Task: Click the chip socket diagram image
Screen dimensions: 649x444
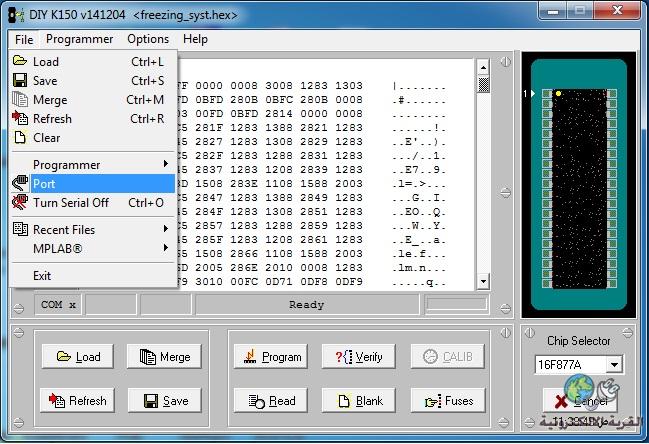Action: (x=579, y=185)
